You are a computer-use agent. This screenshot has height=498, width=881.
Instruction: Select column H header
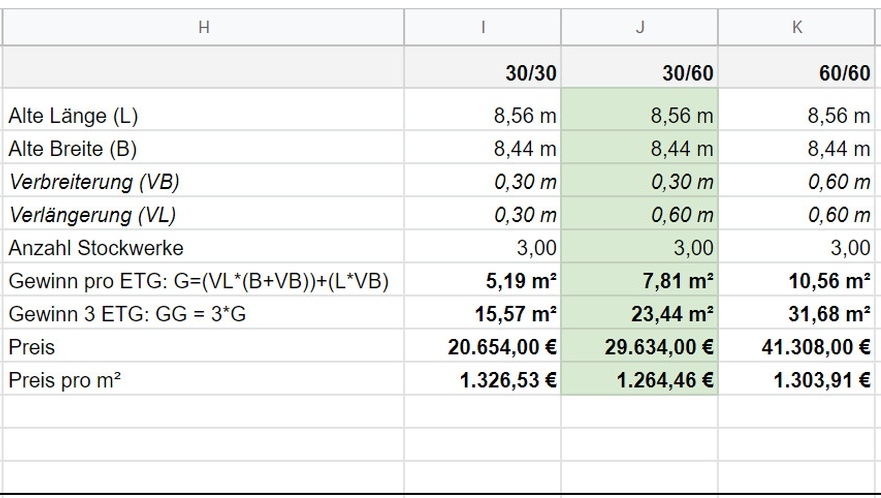[203, 27]
